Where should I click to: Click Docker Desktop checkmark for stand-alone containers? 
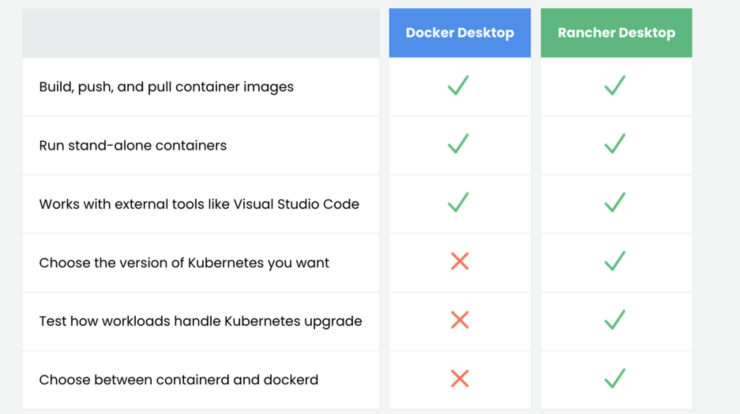[x=458, y=144]
